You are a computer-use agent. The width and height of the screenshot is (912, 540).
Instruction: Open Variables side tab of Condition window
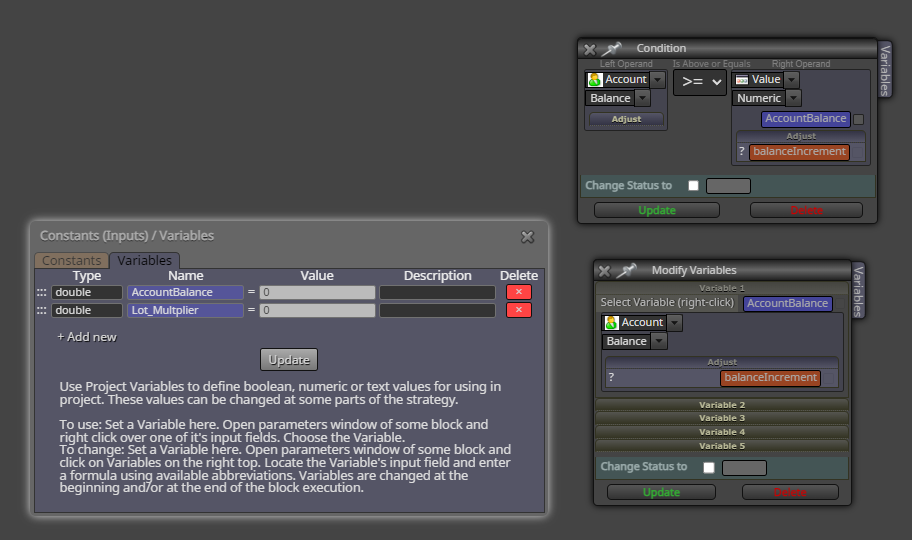(x=885, y=70)
